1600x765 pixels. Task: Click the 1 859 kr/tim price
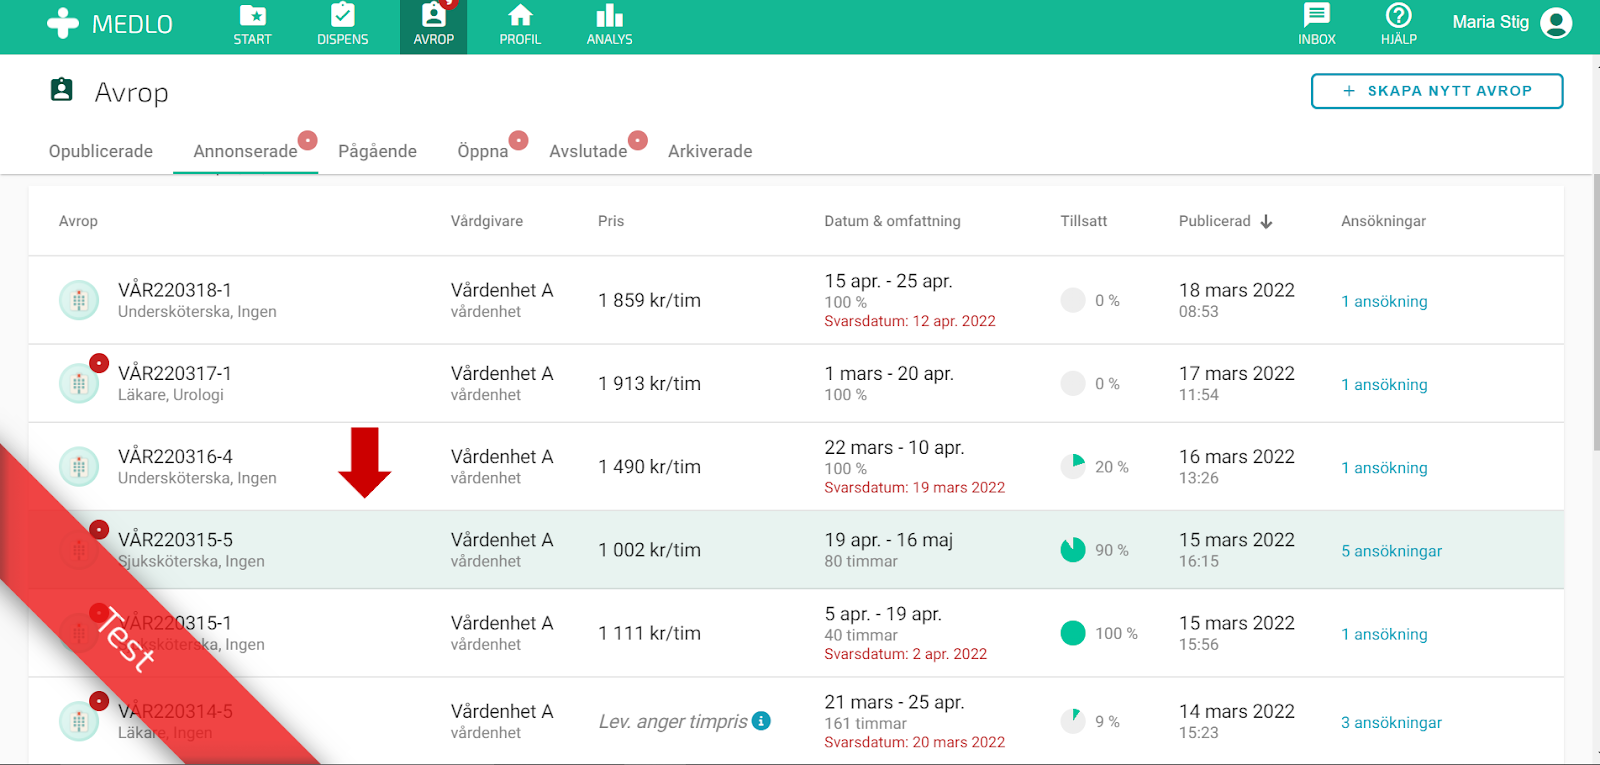[x=649, y=300]
